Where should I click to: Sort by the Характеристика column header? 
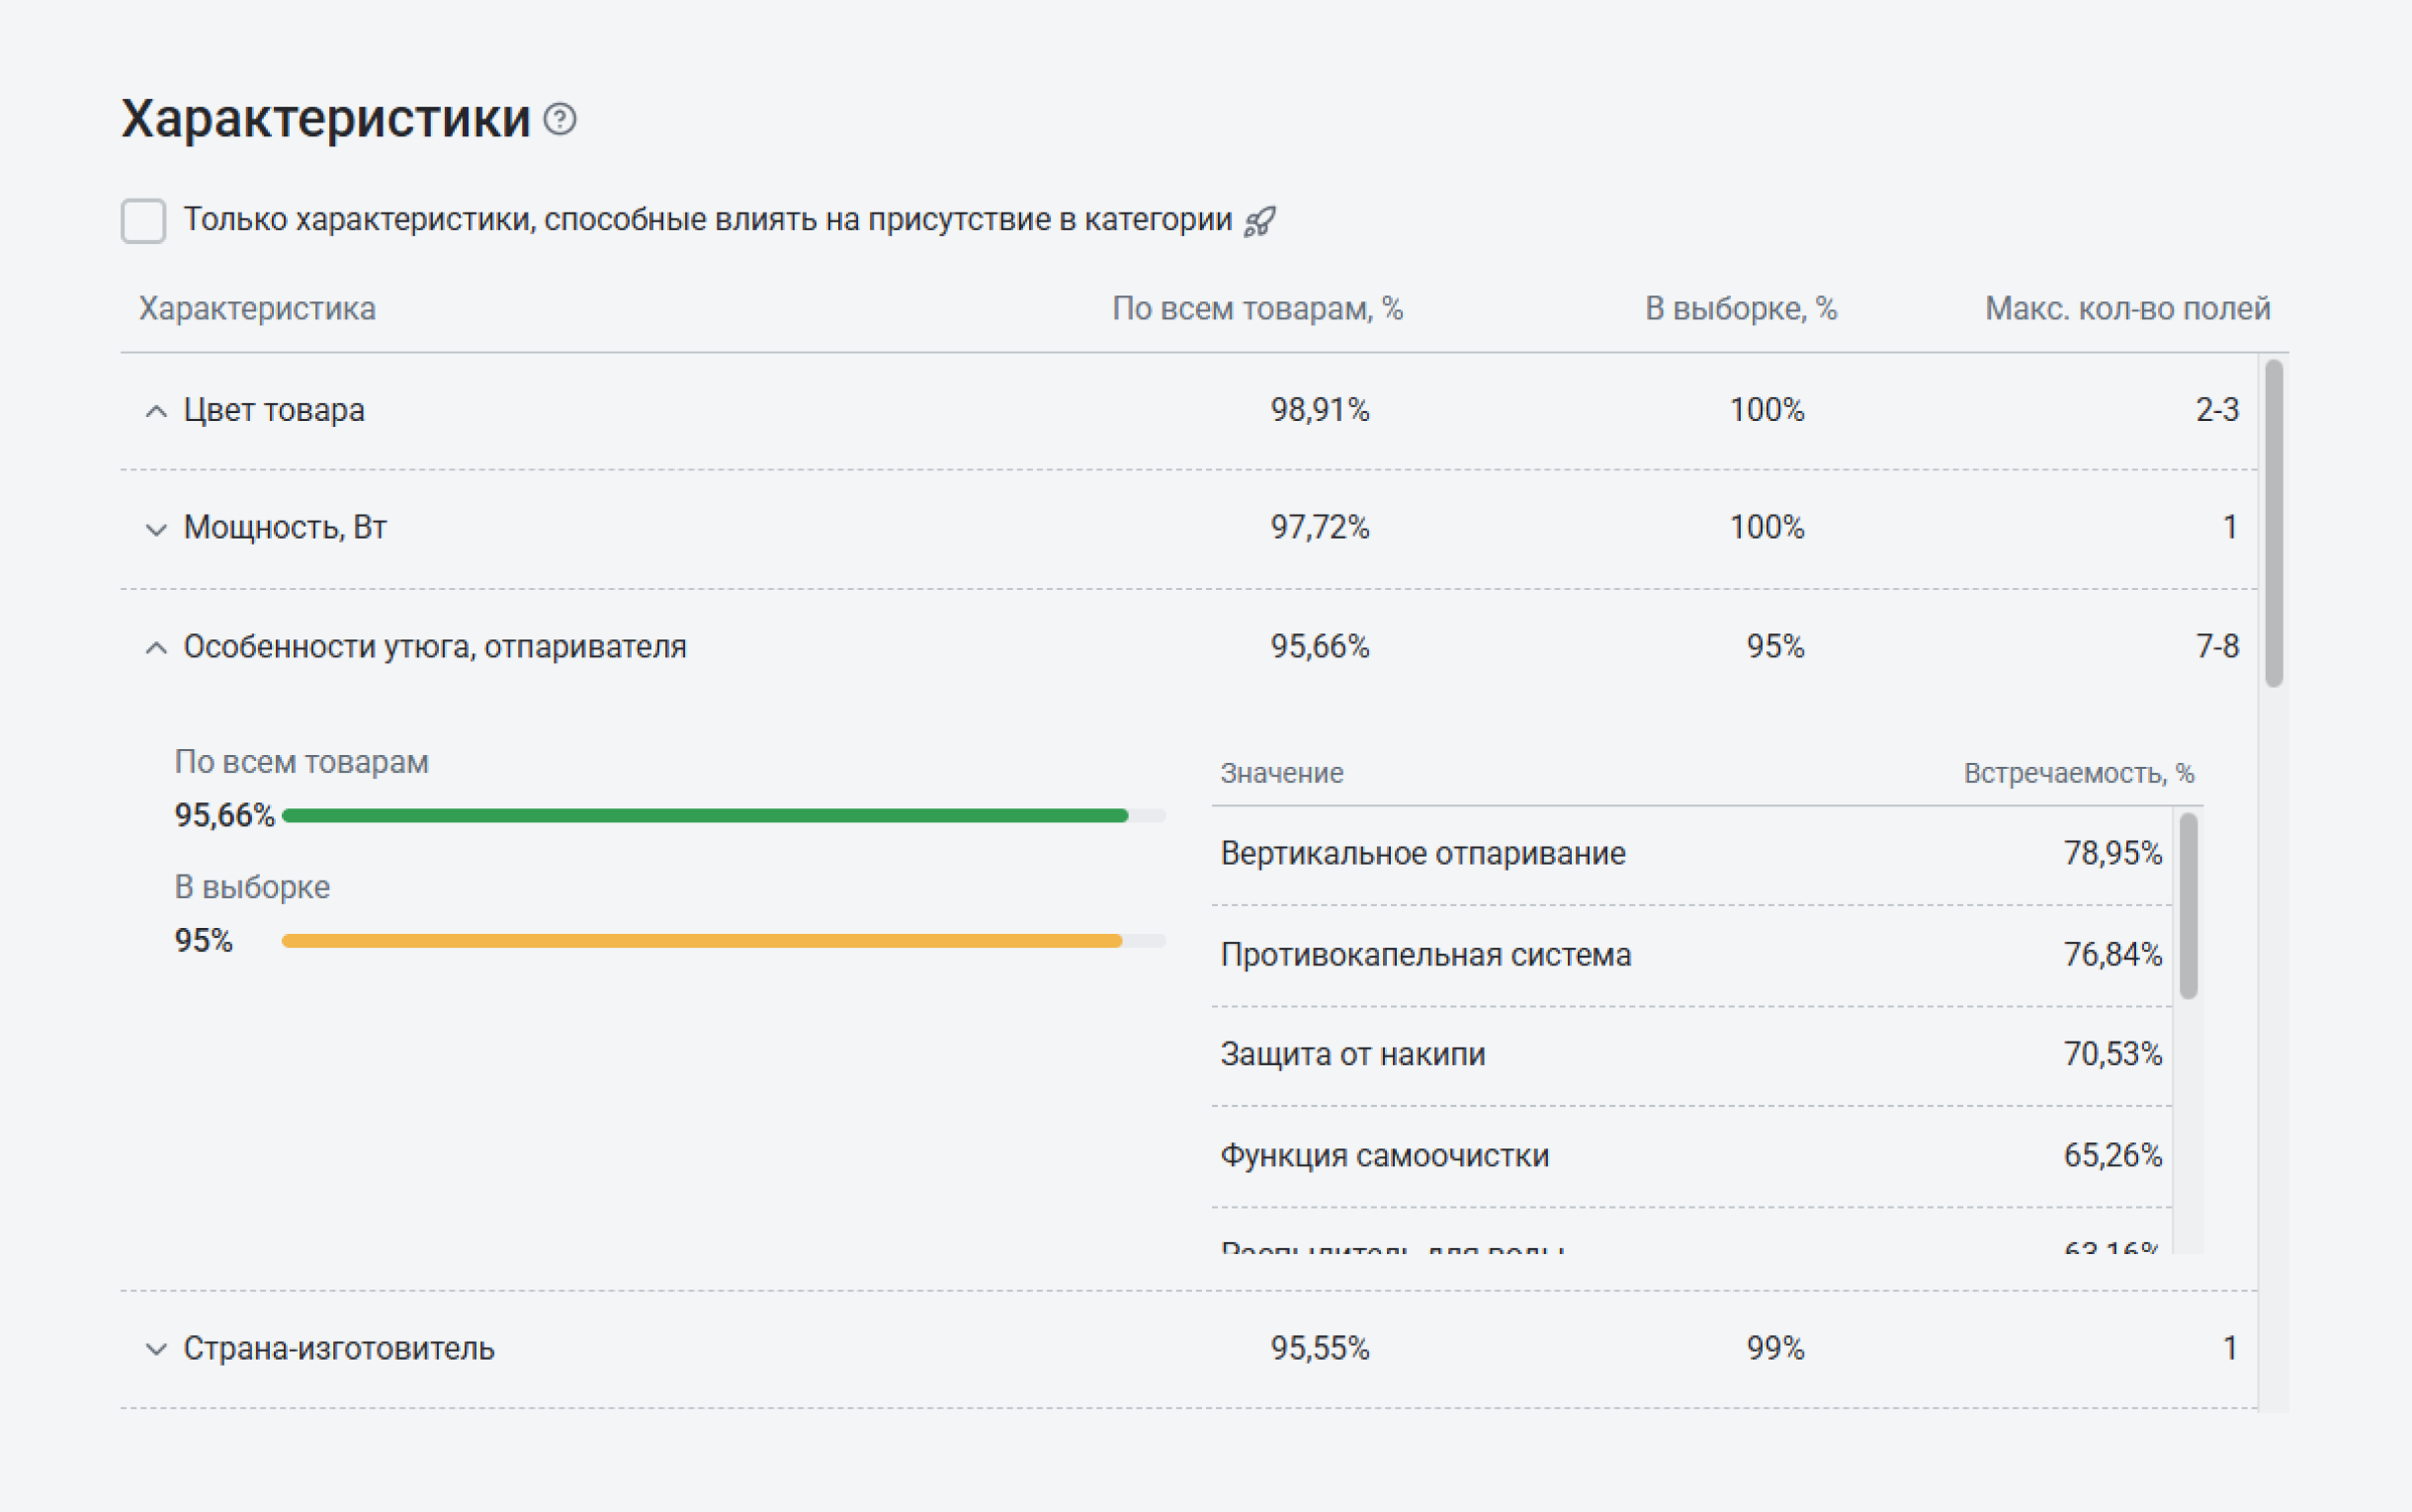click(257, 309)
